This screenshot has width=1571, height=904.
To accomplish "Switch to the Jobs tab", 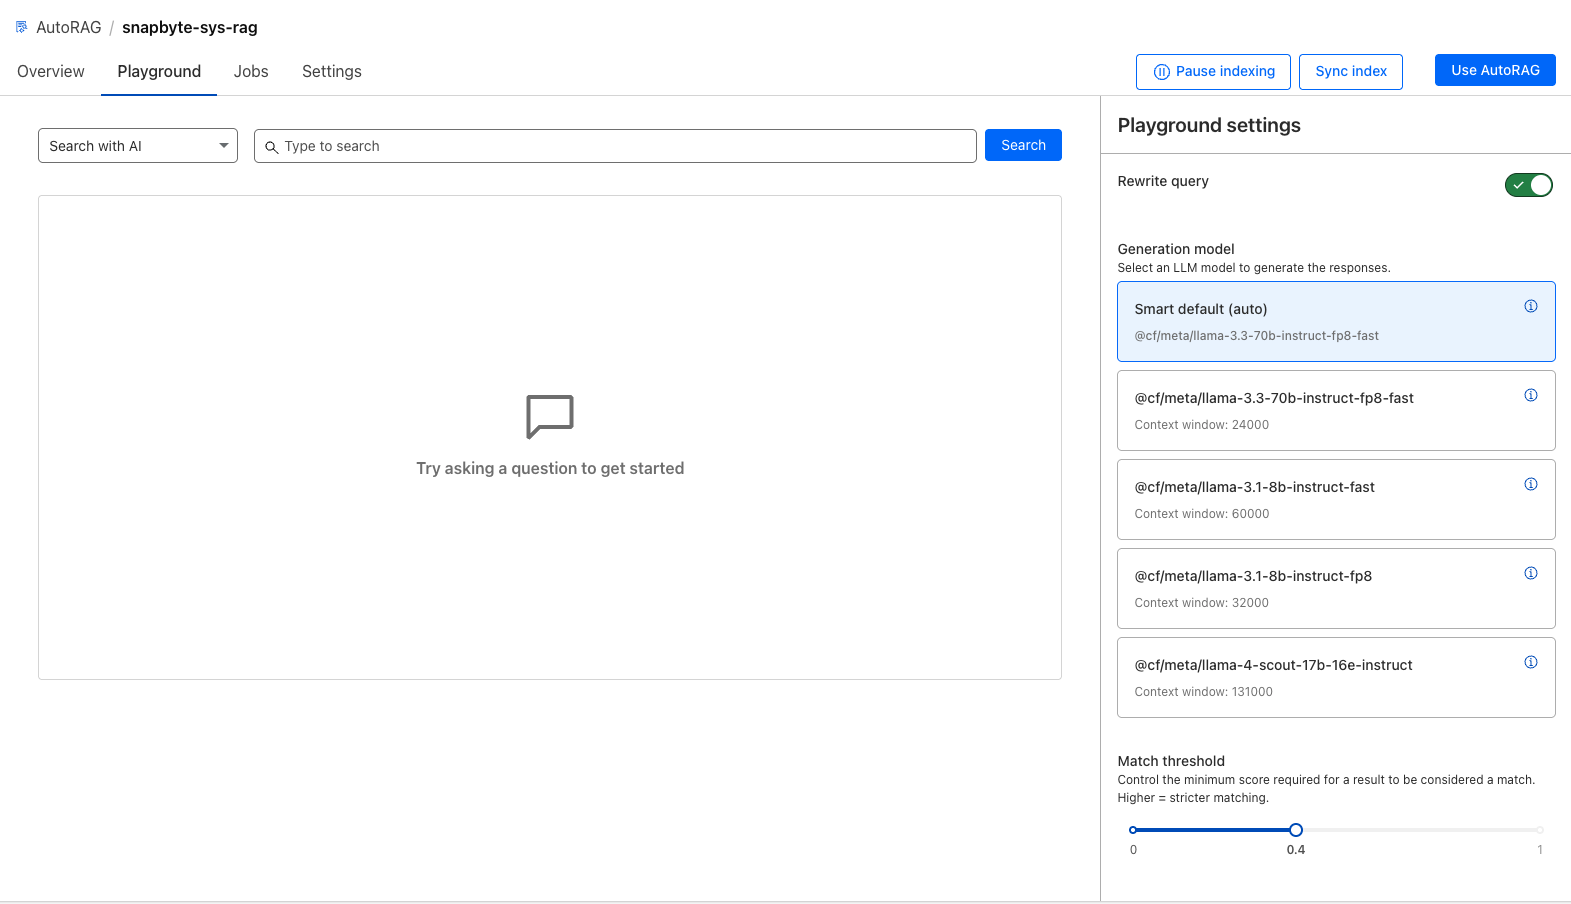I will point(251,72).
